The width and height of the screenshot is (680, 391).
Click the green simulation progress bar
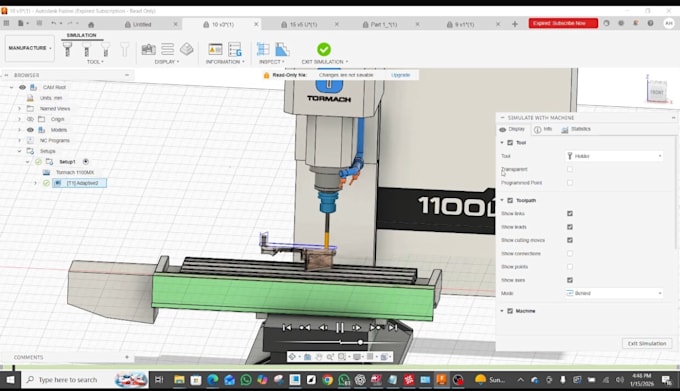point(340,367)
